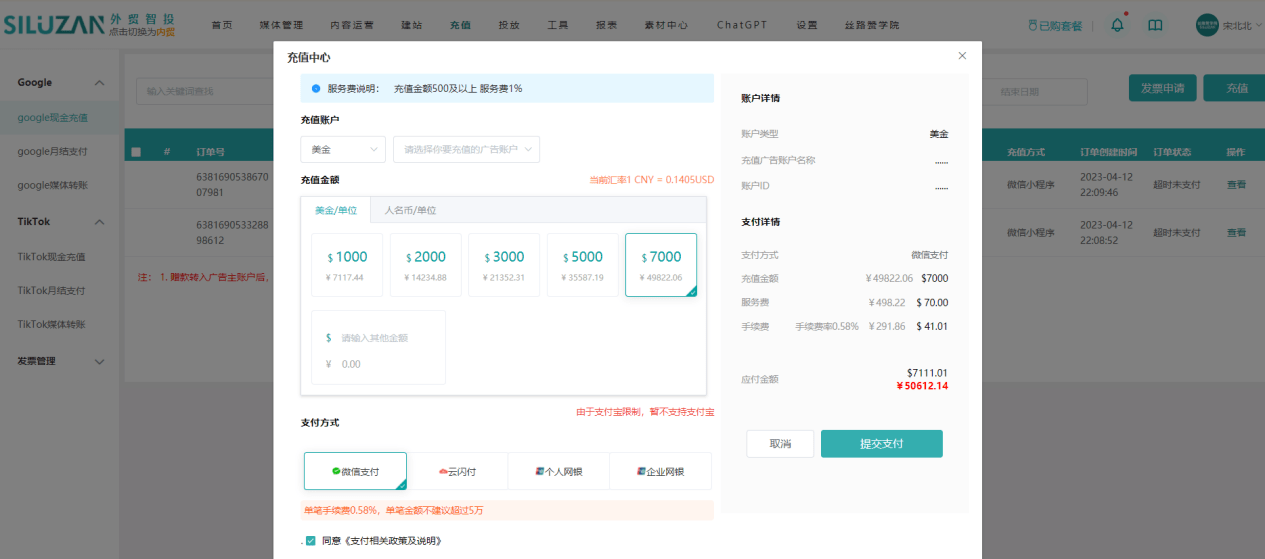Choose 云闪付 as the payment method
Screen dimensions: 1265x559
pos(457,471)
